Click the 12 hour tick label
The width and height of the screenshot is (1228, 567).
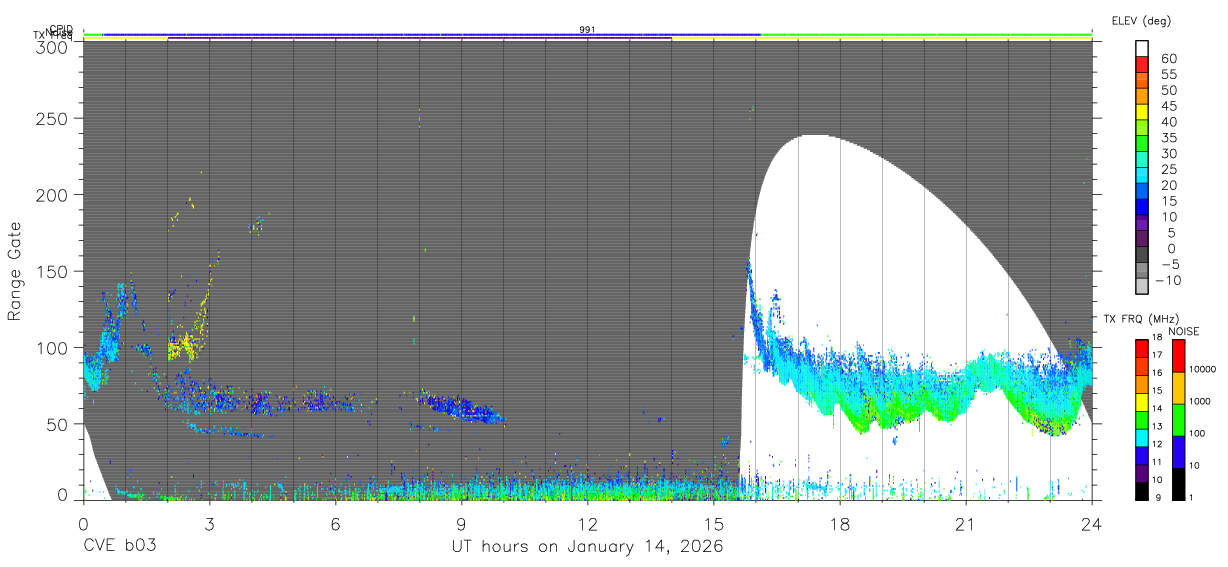click(x=588, y=524)
